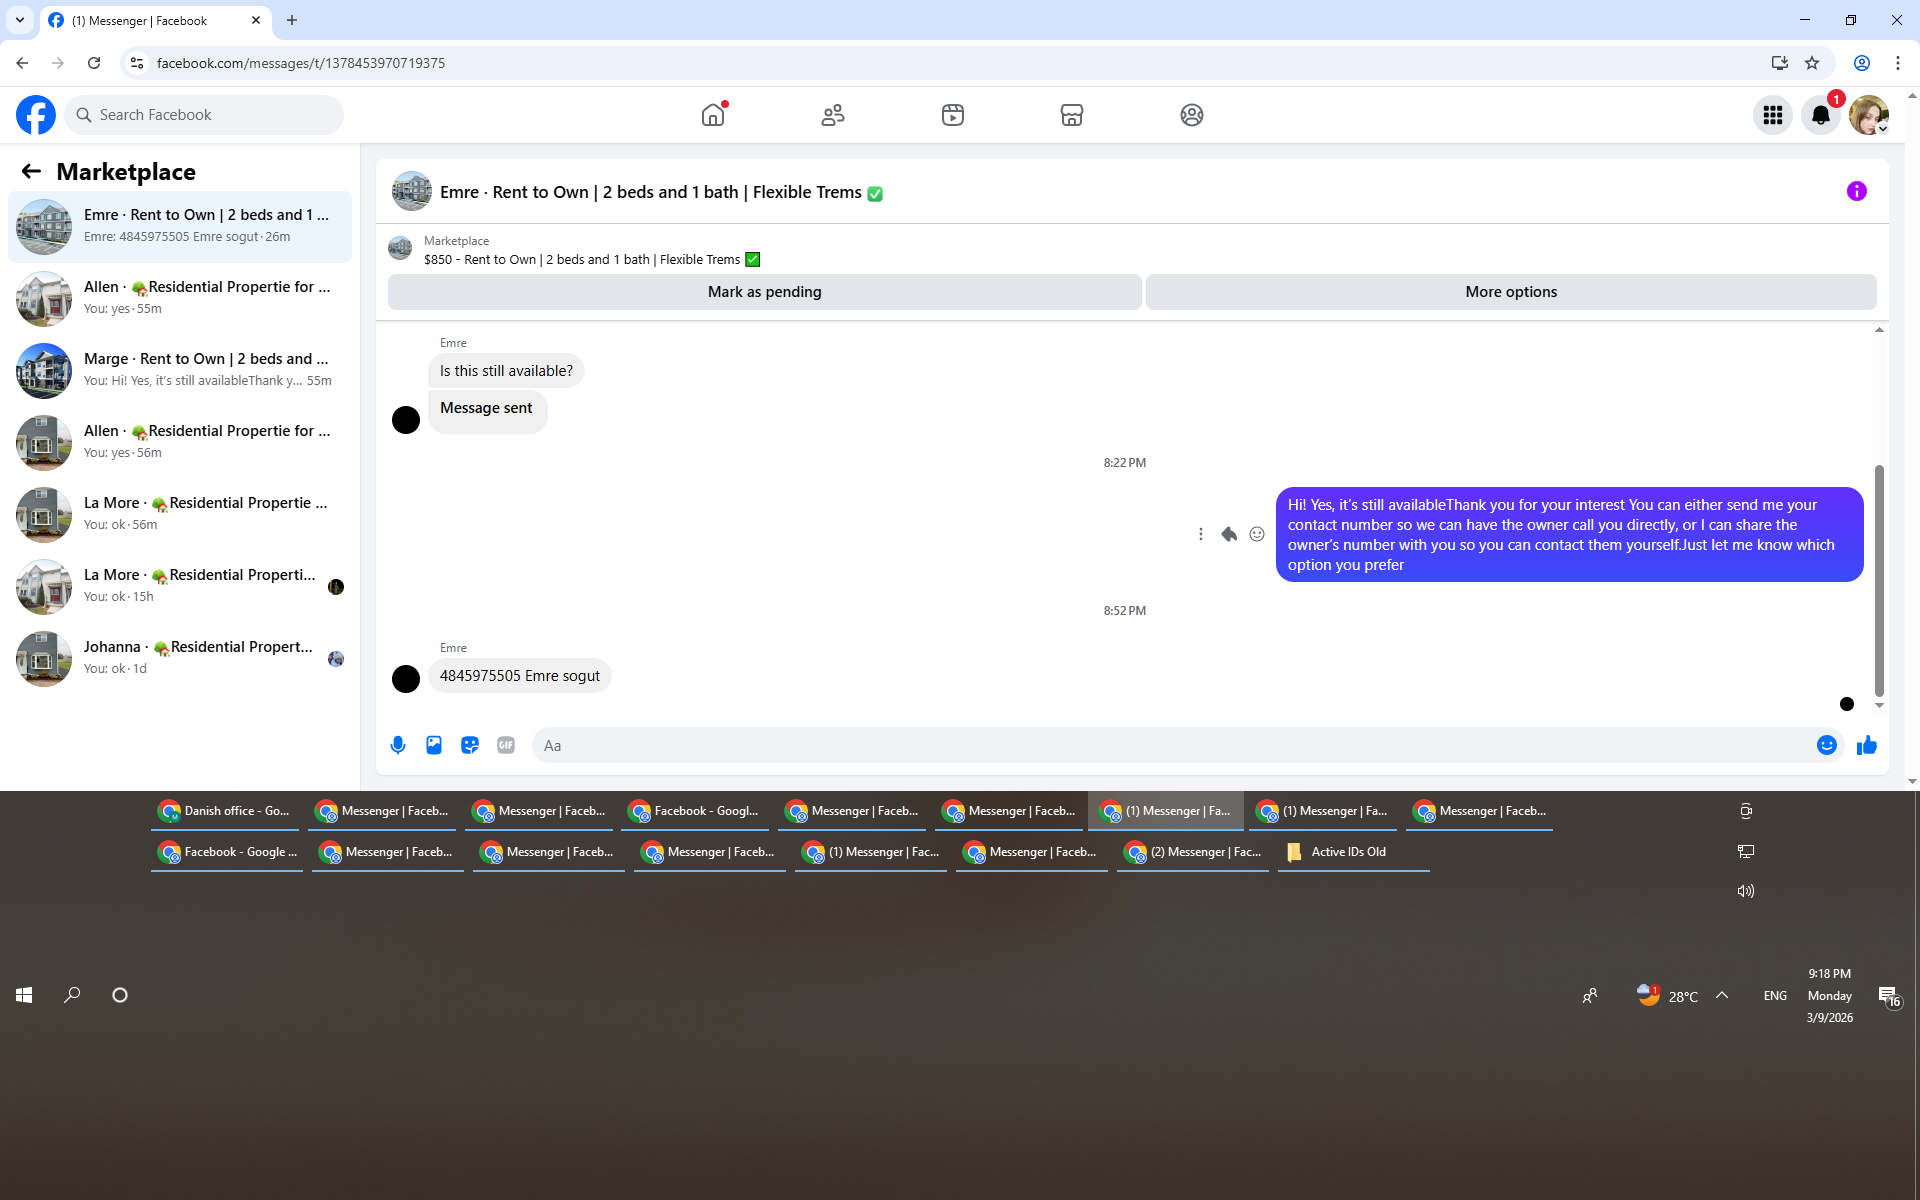Go to Facebook Marketplace tab

click(x=1071, y=115)
